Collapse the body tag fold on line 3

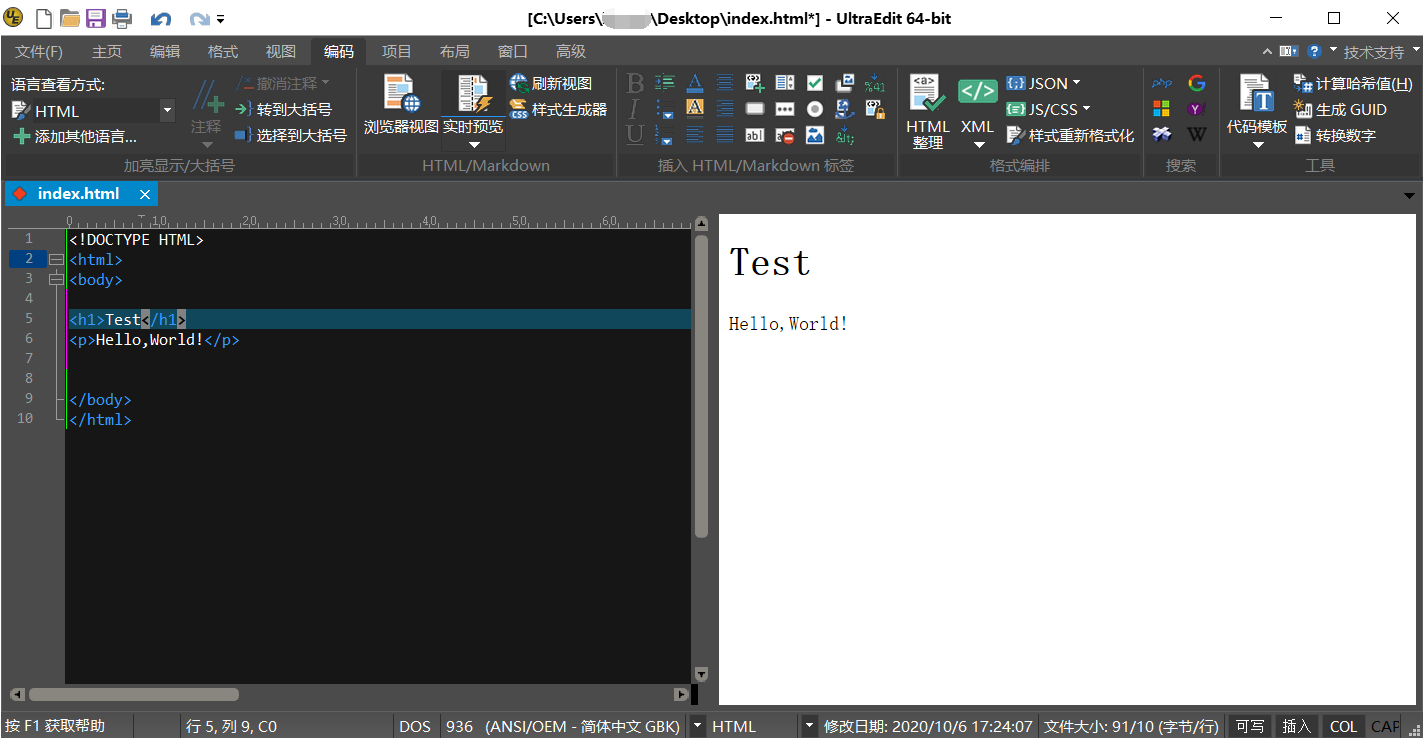pos(56,279)
